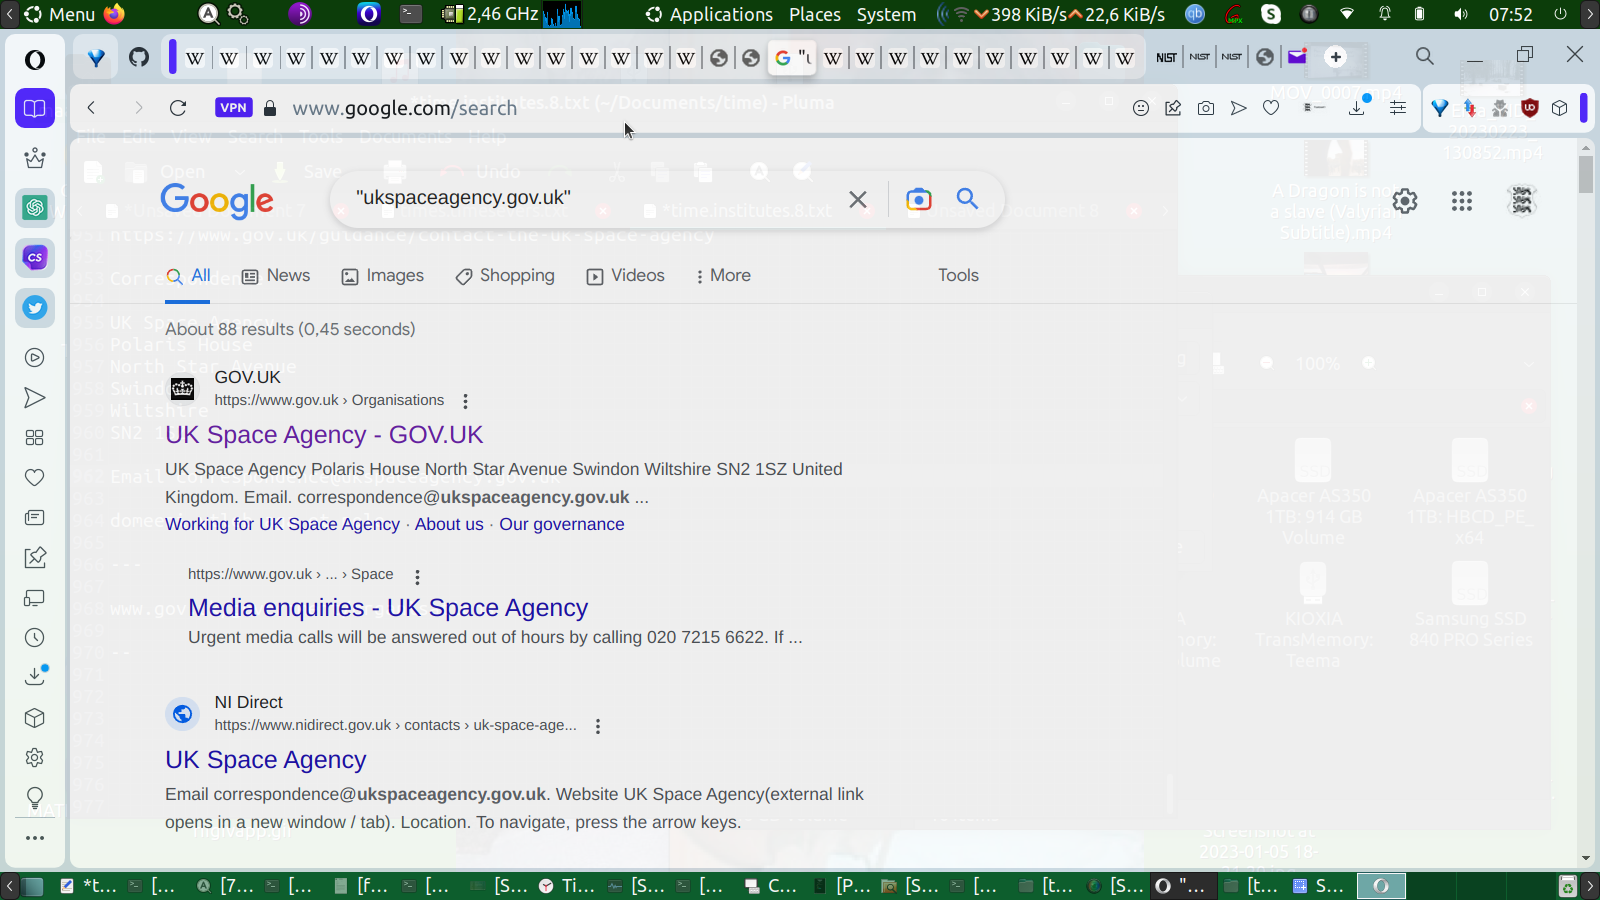
Task: Open History clock in the sidebar
Action: 35,638
